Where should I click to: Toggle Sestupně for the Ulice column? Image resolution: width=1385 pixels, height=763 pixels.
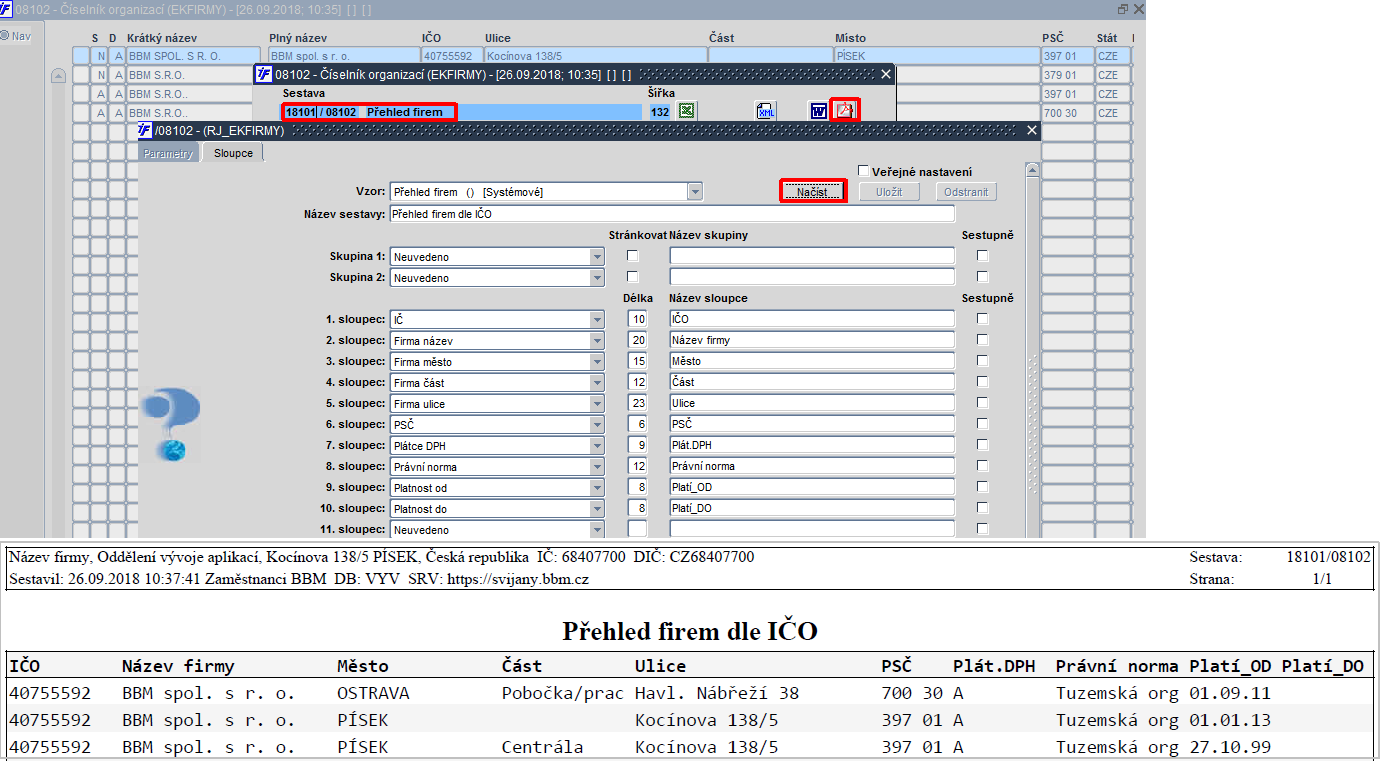pyautogui.click(x=983, y=403)
